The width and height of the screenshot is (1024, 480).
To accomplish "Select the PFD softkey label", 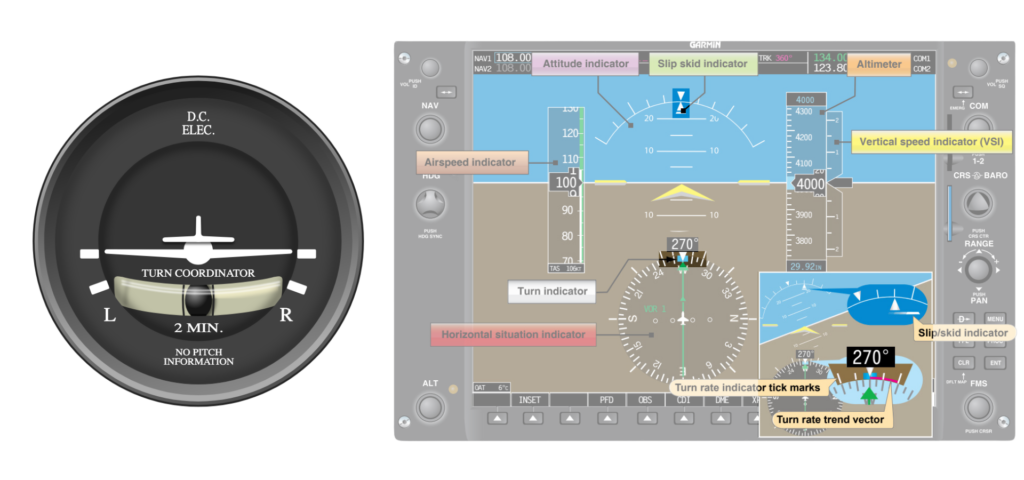I will pyautogui.click(x=607, y=400).
